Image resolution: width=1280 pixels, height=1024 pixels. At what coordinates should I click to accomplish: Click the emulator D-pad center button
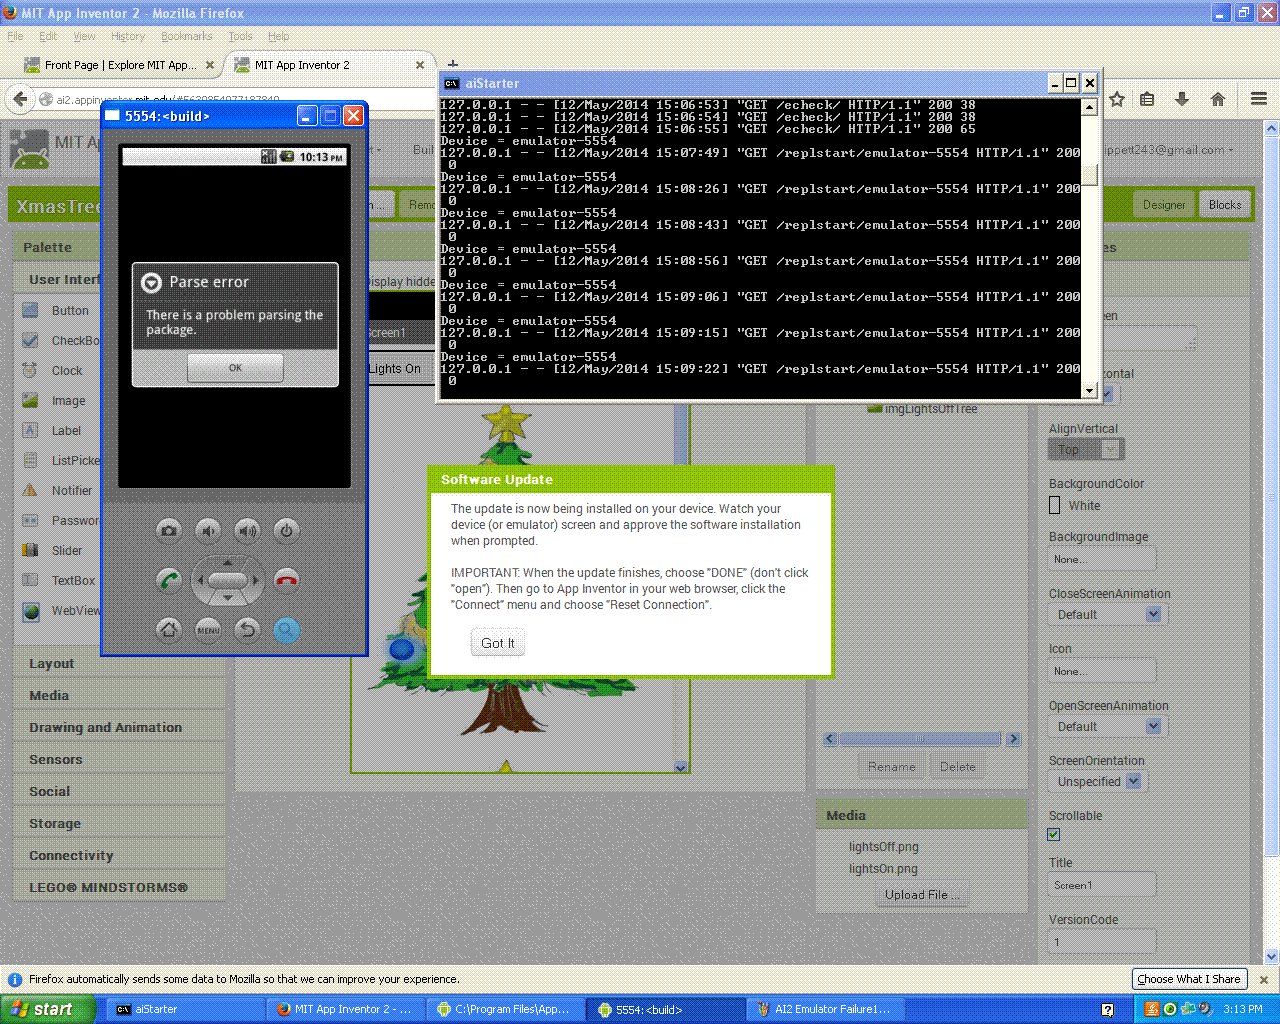click(228, 580)
